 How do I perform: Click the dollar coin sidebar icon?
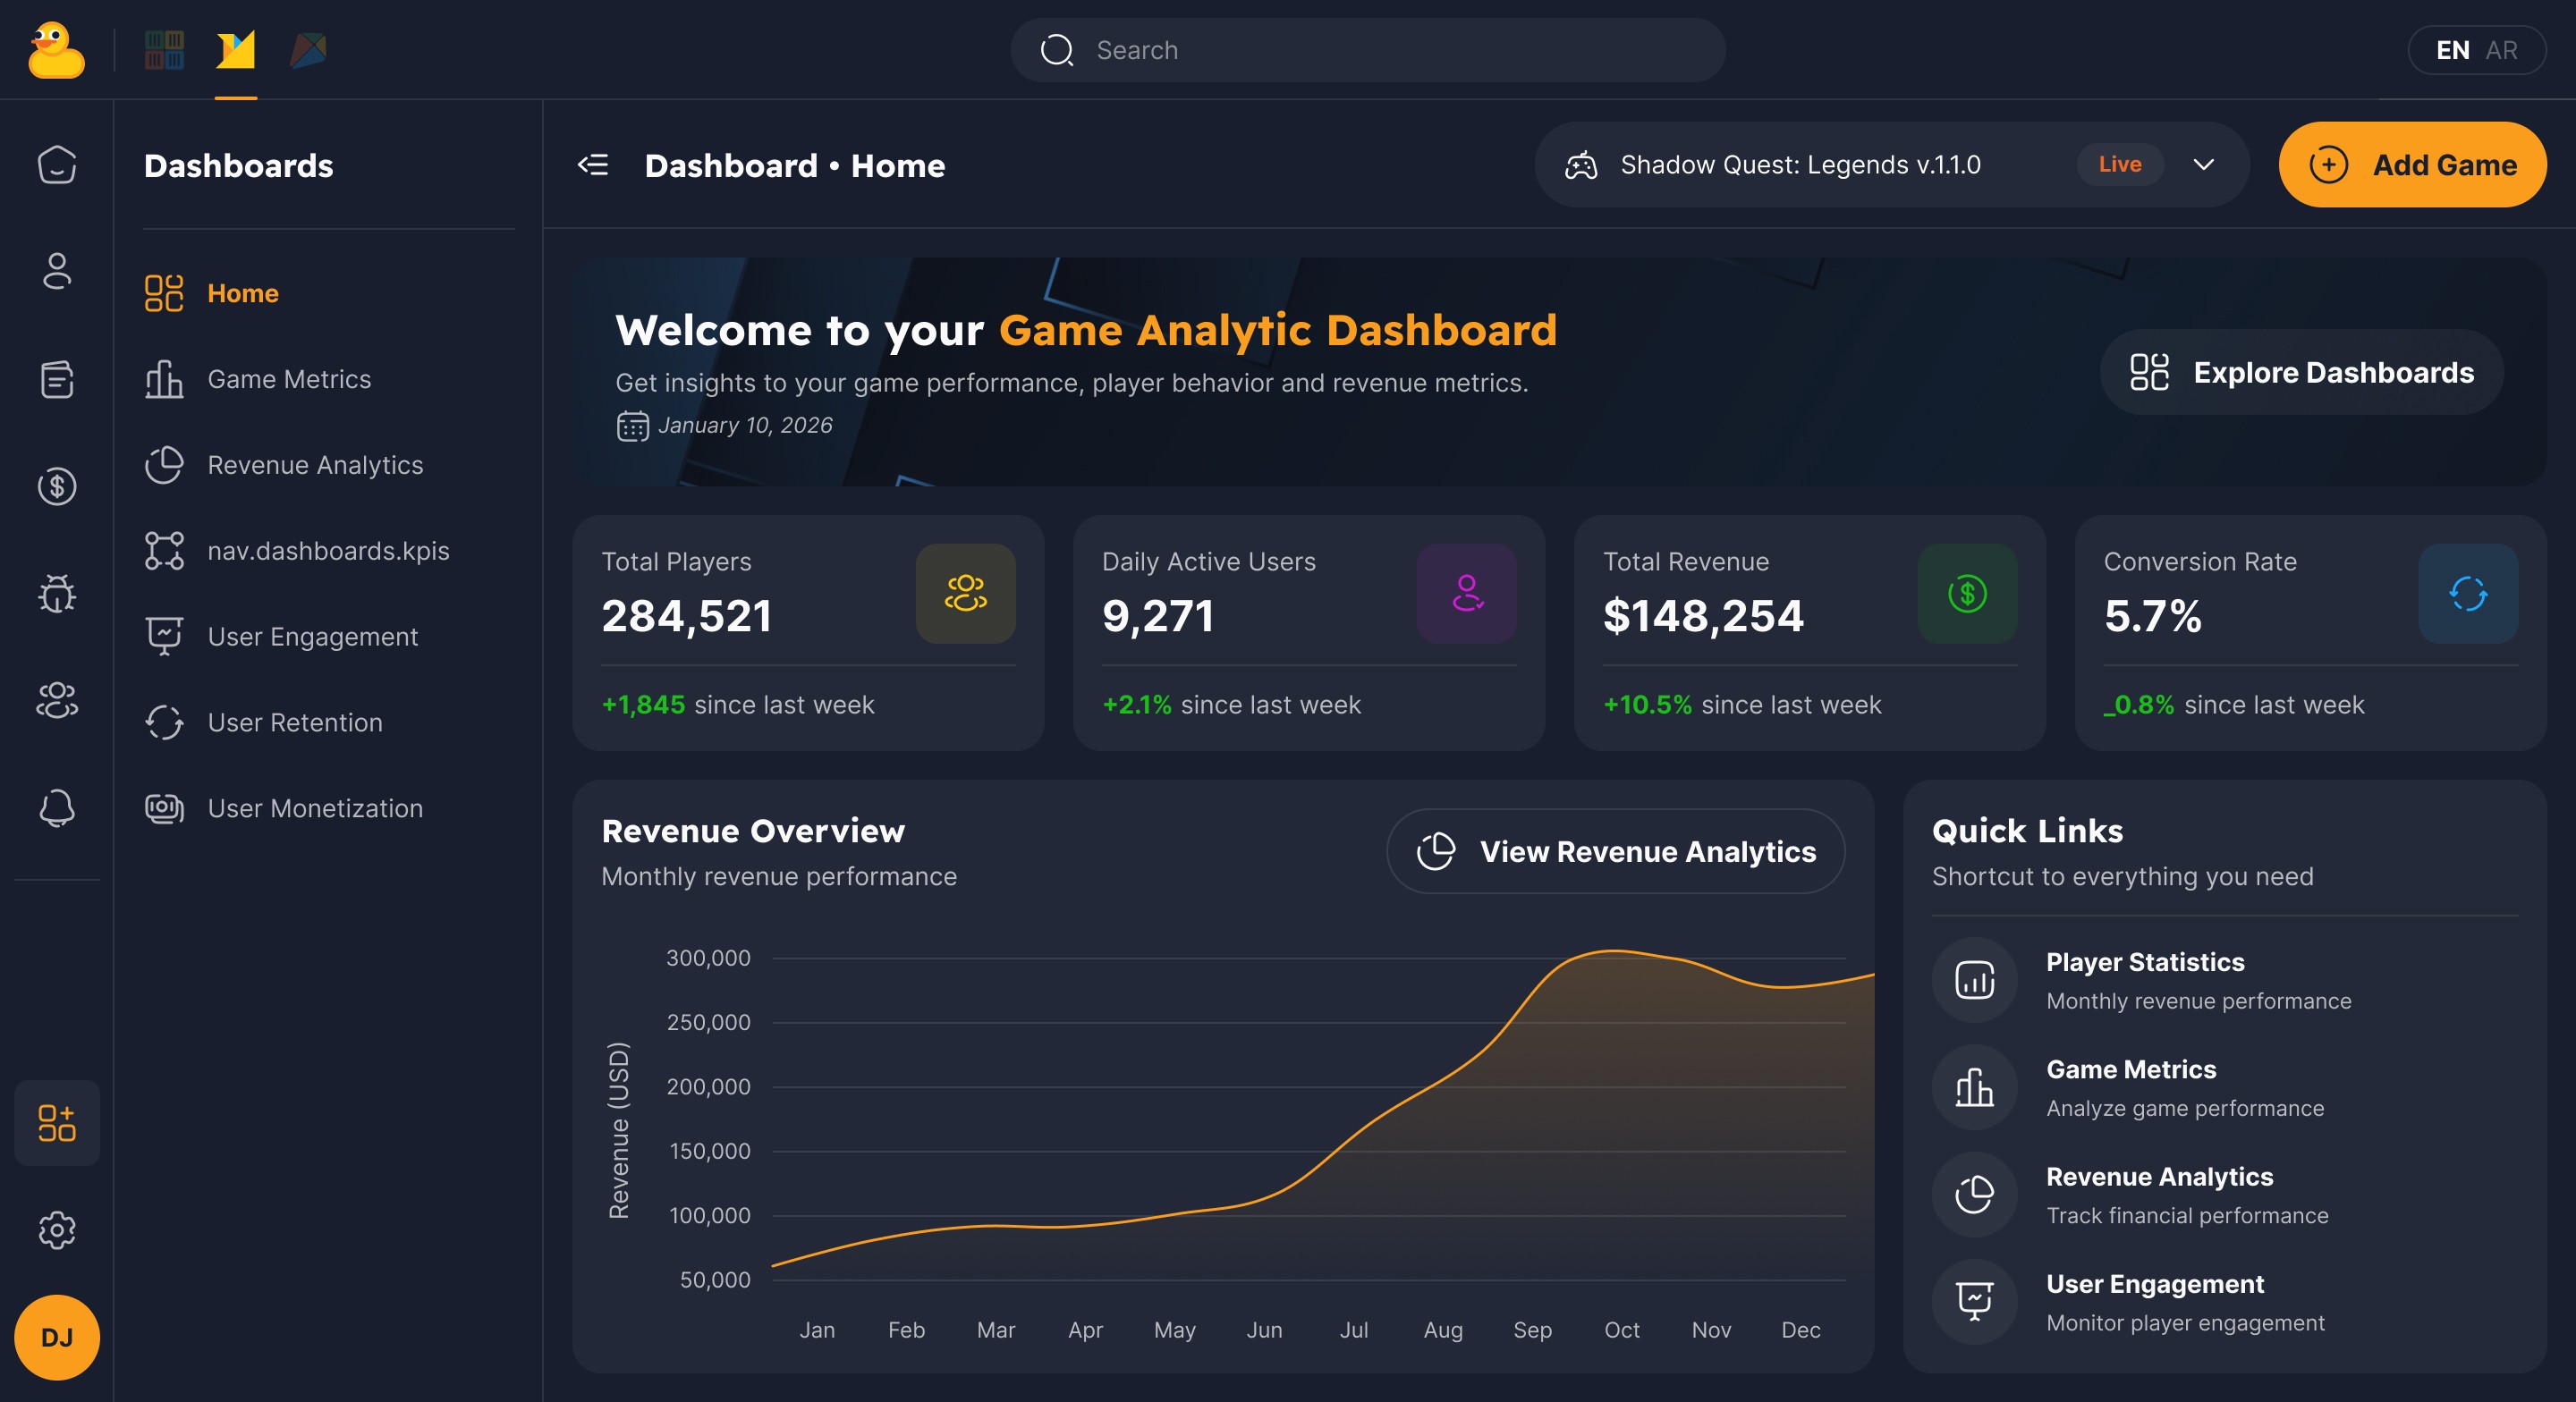point(57,486)
